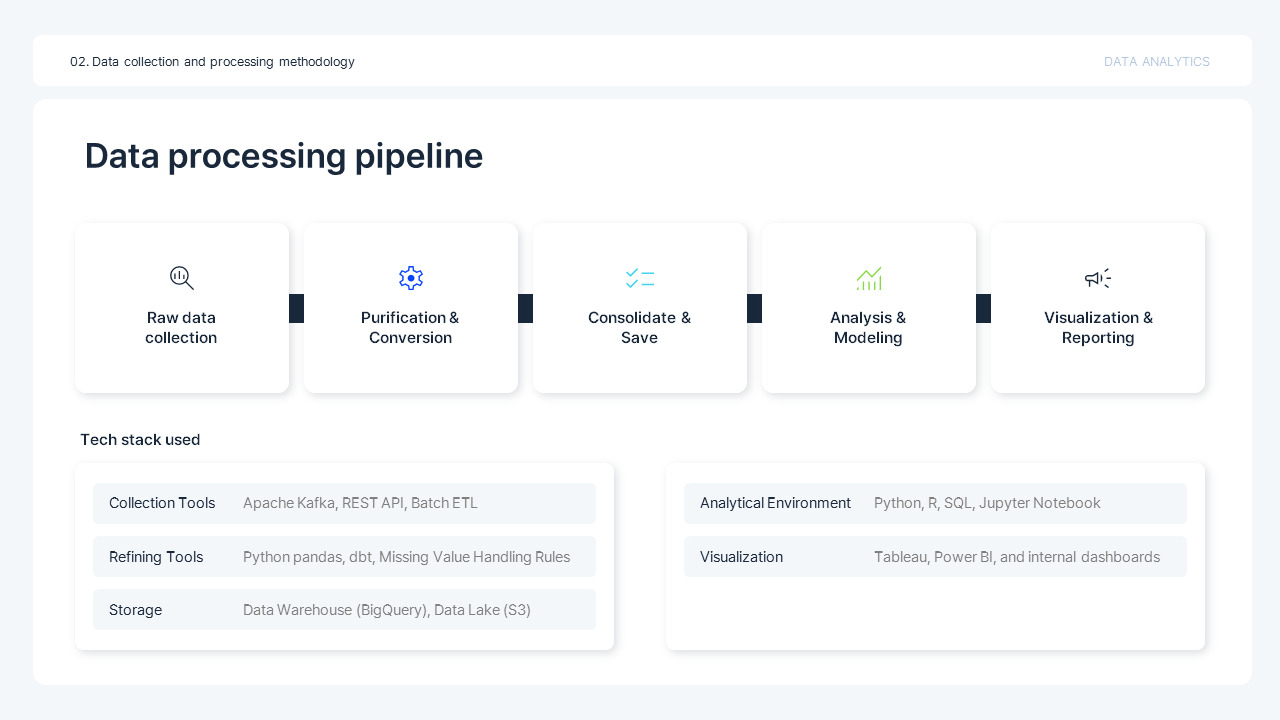This screenshot has height=720, width=1280.
Task: Click the magnifier chart icon above Raw data collection
Action: click(x=182, y=278)
